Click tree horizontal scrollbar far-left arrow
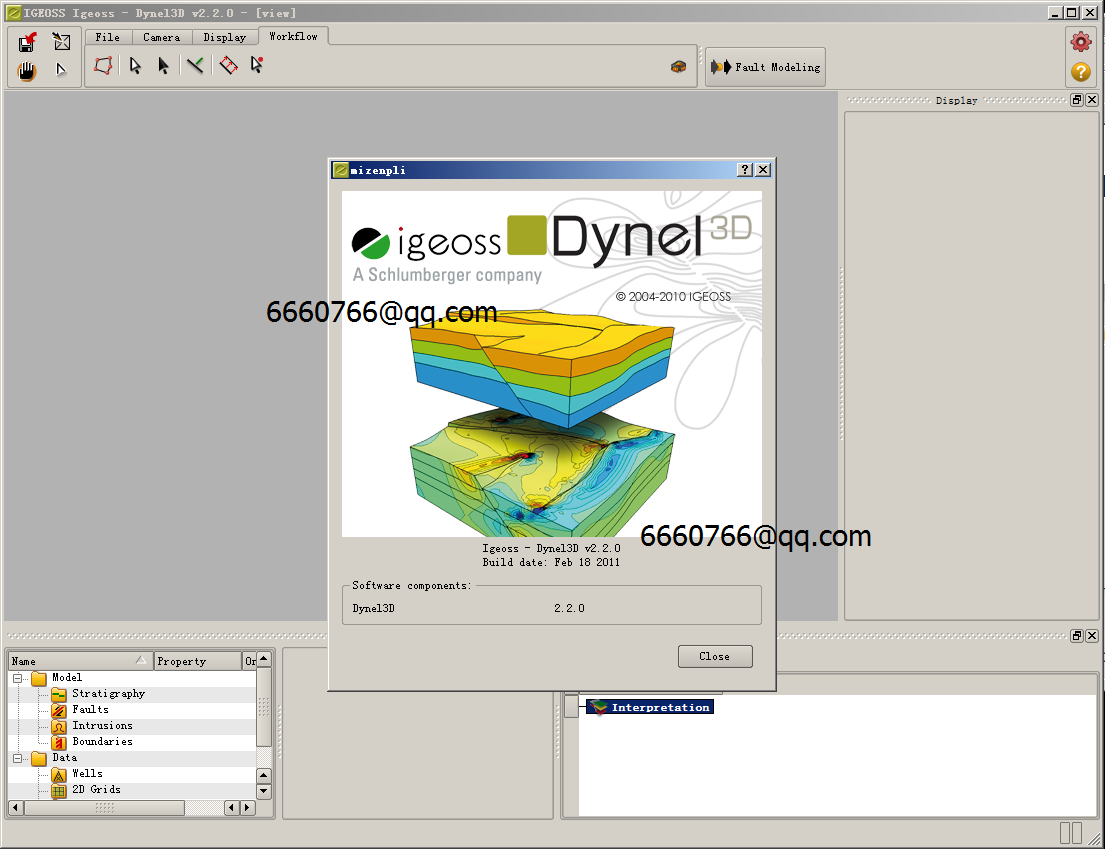The height and width of the screenshot is (849, 1105). tap(16, 807)
